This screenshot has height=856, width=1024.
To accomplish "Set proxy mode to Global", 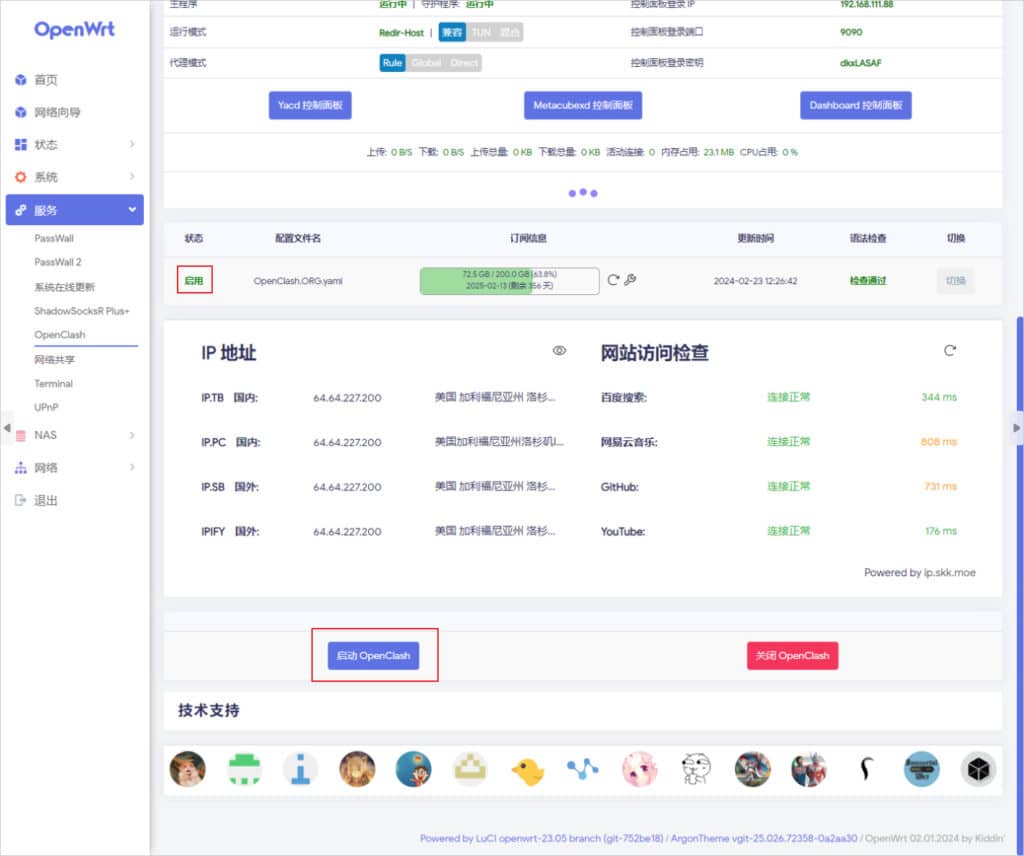I will (426, 63).
